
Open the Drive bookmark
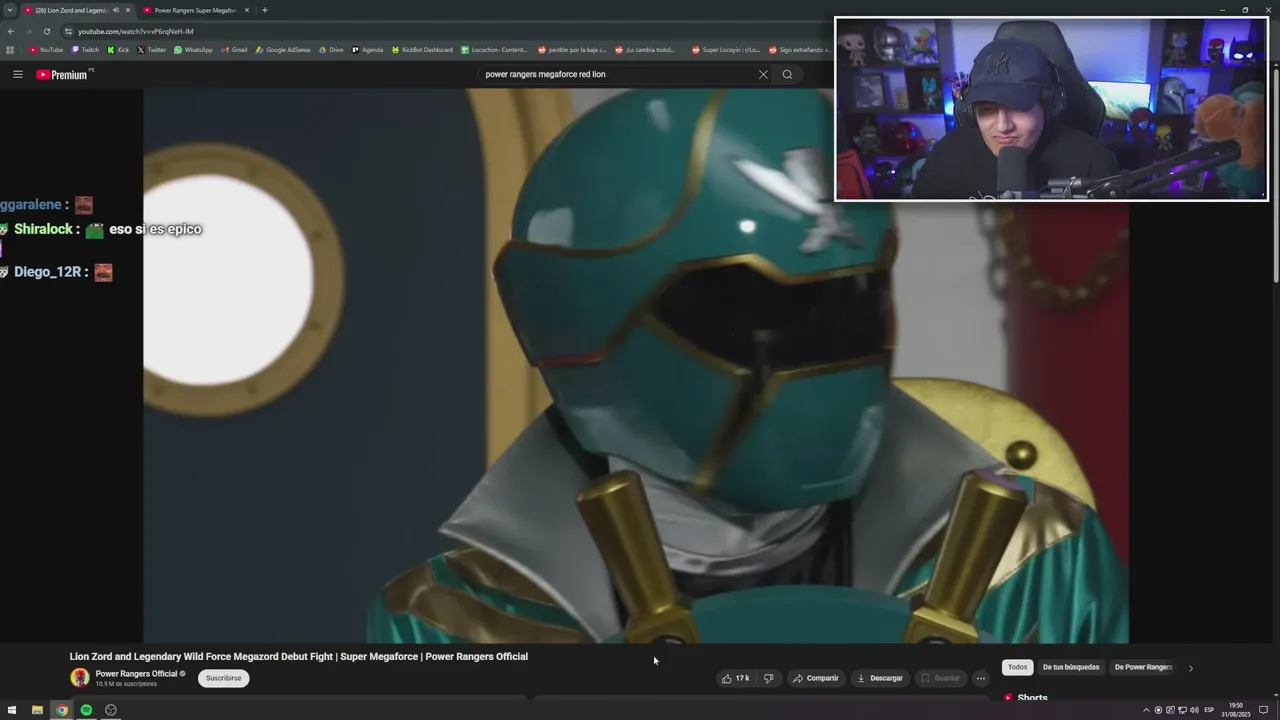(x=331, y=50)
